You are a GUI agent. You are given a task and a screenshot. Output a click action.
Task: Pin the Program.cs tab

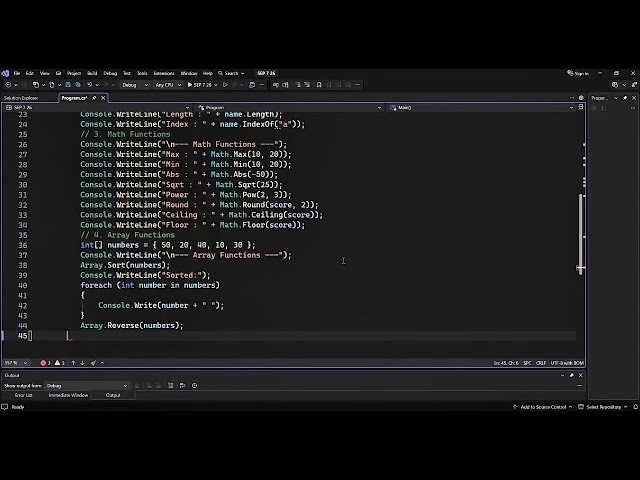coord(94,98)
